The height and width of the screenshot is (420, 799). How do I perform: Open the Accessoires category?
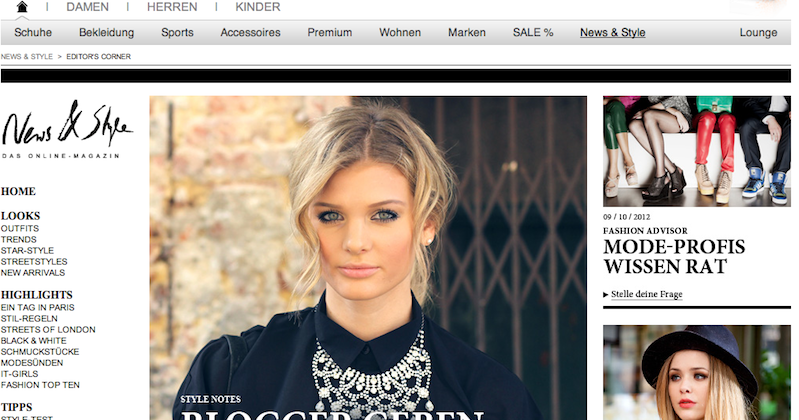click(x=250, y=33)
